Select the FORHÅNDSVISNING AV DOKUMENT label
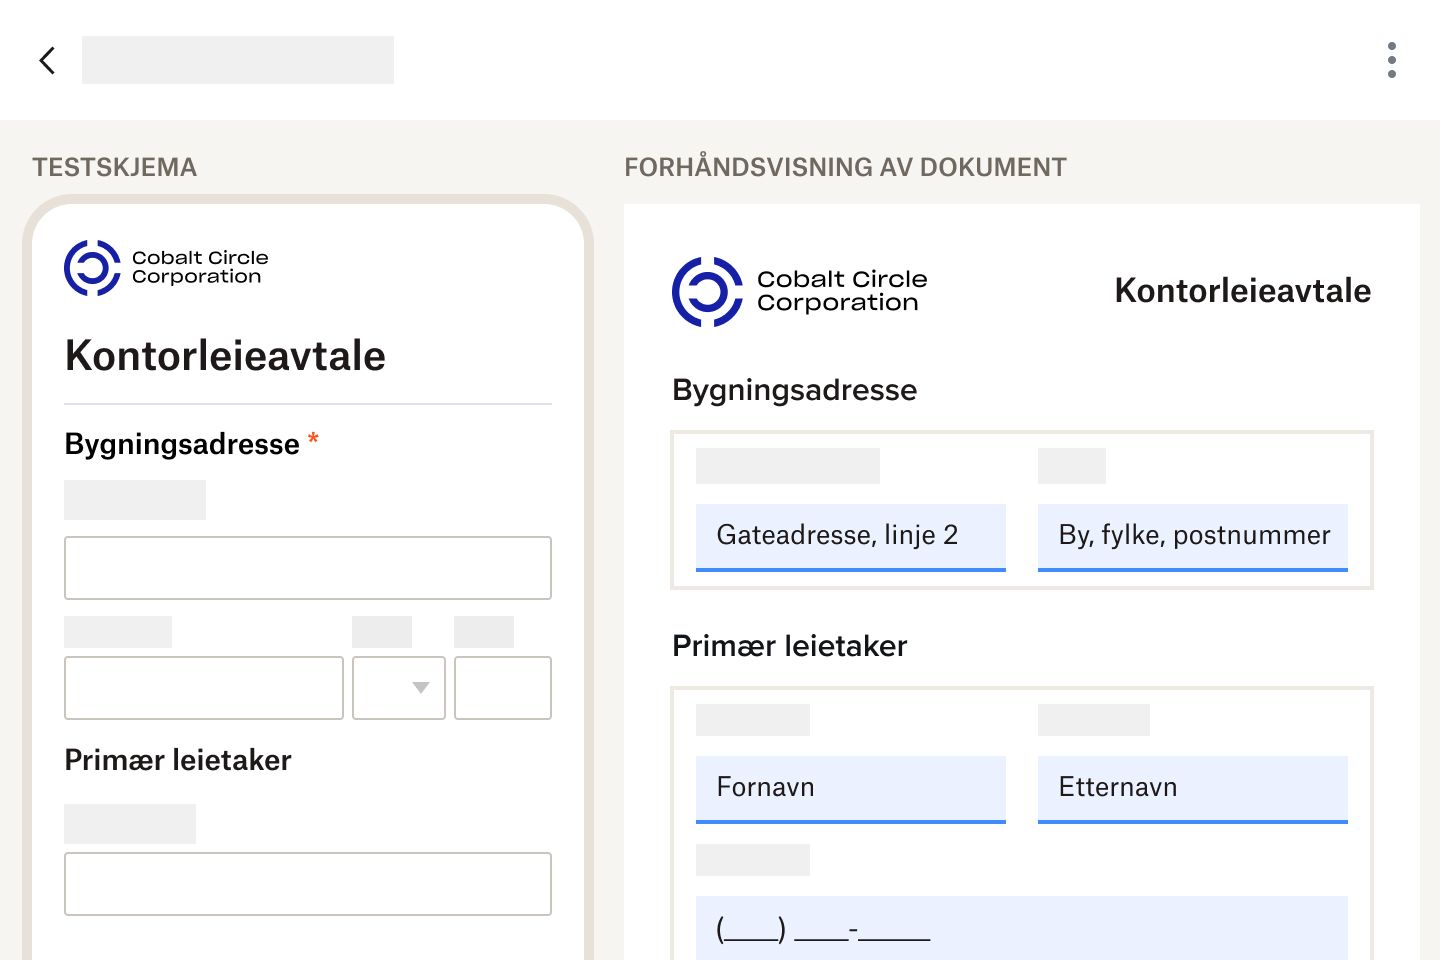 [x=846, y=167]
